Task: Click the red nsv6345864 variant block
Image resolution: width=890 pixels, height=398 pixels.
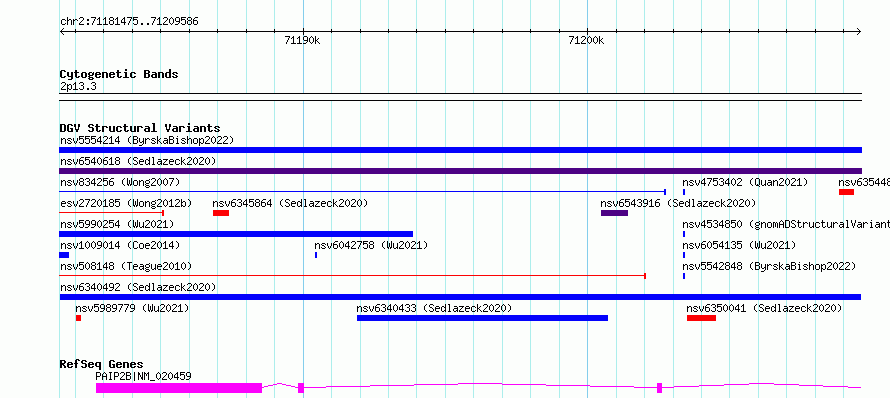Action: [x=221, y=213]
